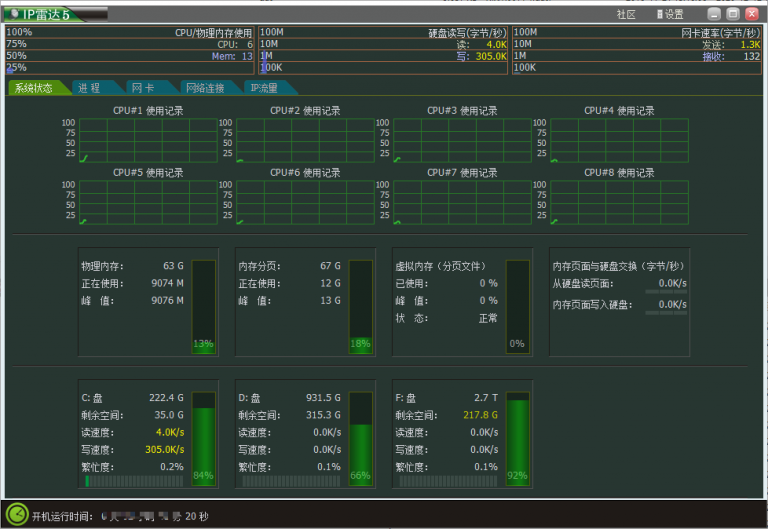This screenshot has height=529, width=768.
Task: Close the IP雷达 window
Action: (752, 14)
